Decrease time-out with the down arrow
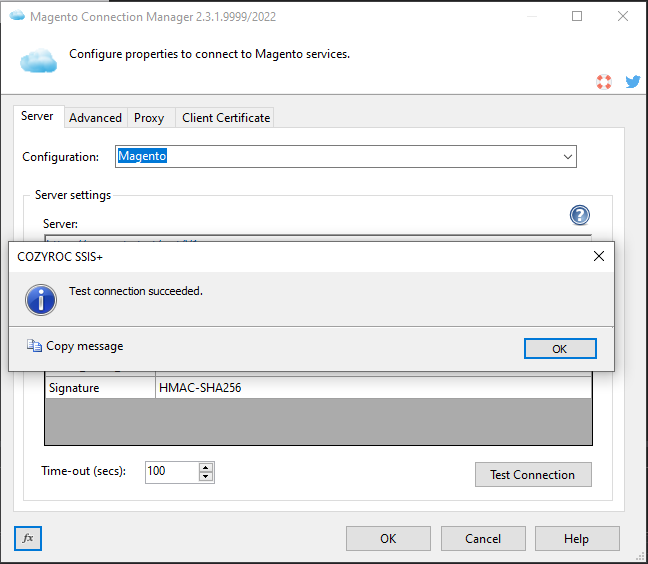 coord(206,477)
